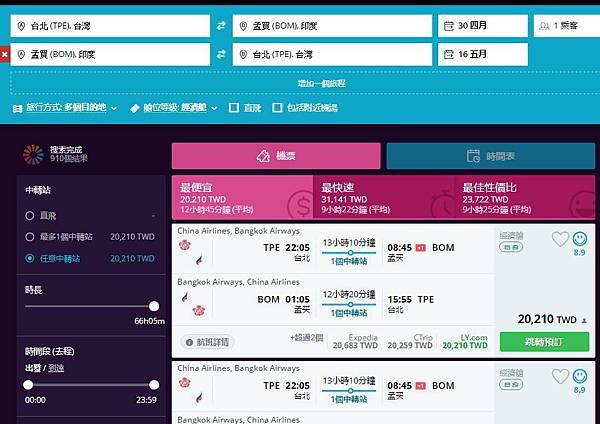Click the +1 day badge on first result arrival
The image size is (600, 424).
421,248
